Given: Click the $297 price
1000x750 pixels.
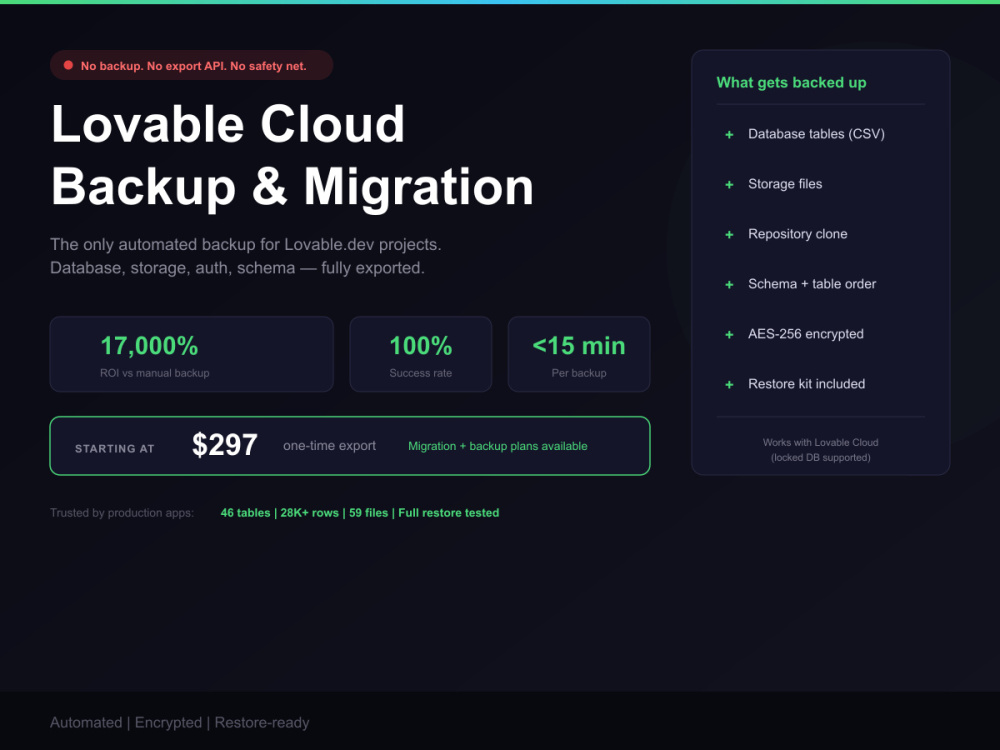Looking at the screenshot, I should click(224, 445).
